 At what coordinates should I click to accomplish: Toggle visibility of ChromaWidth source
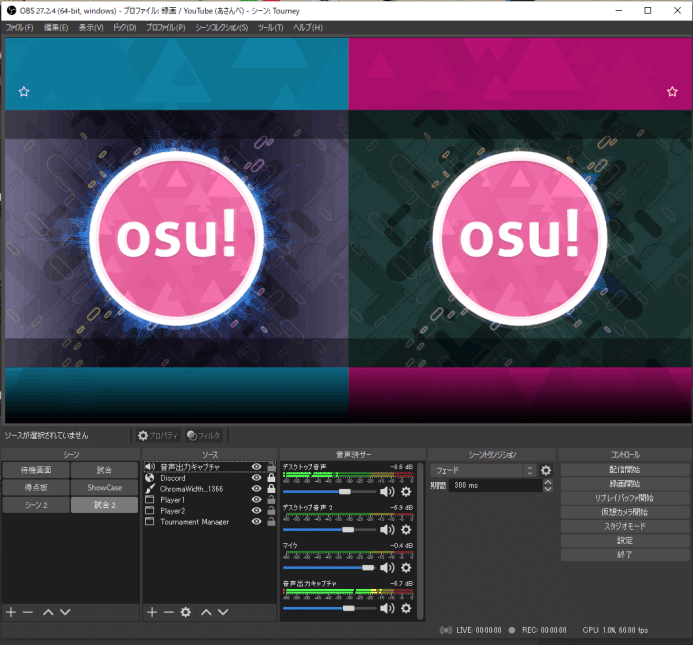click(256, 489)
